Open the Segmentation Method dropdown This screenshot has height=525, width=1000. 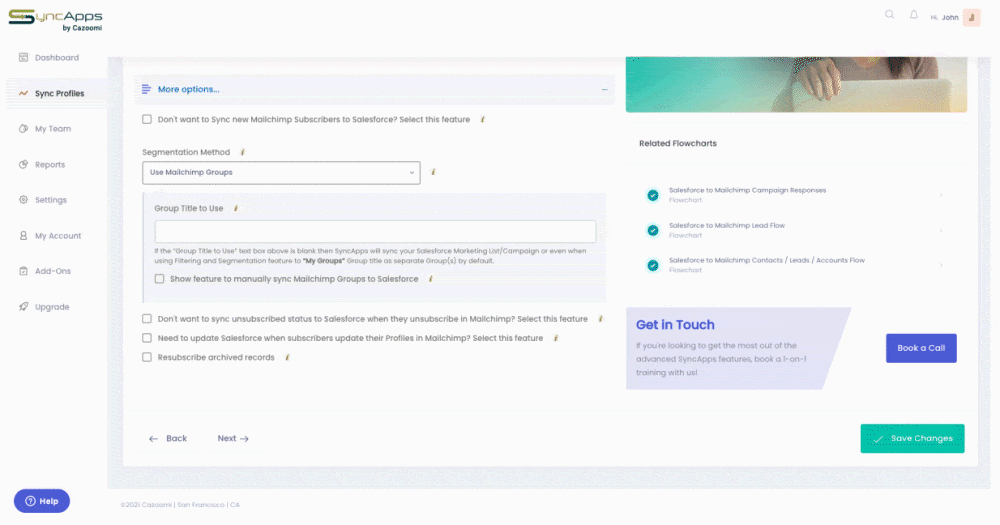tap(281, 173)
